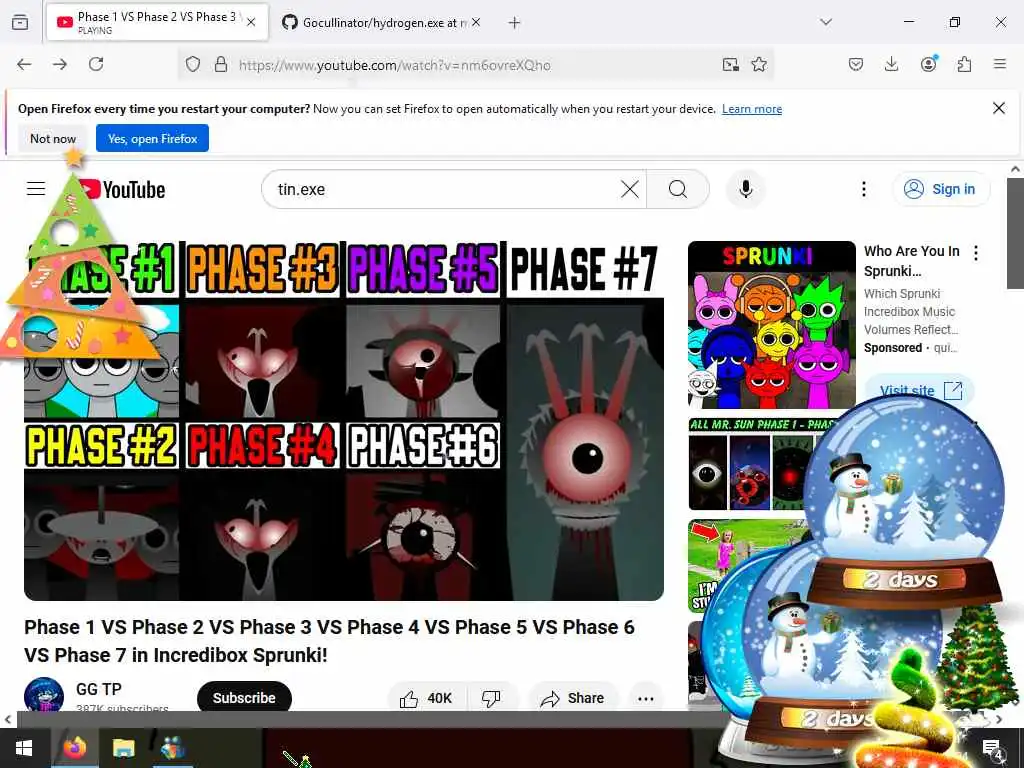Reload the current page
Image resolution: width=1024 pixels, height=768 pixels.
96,64
